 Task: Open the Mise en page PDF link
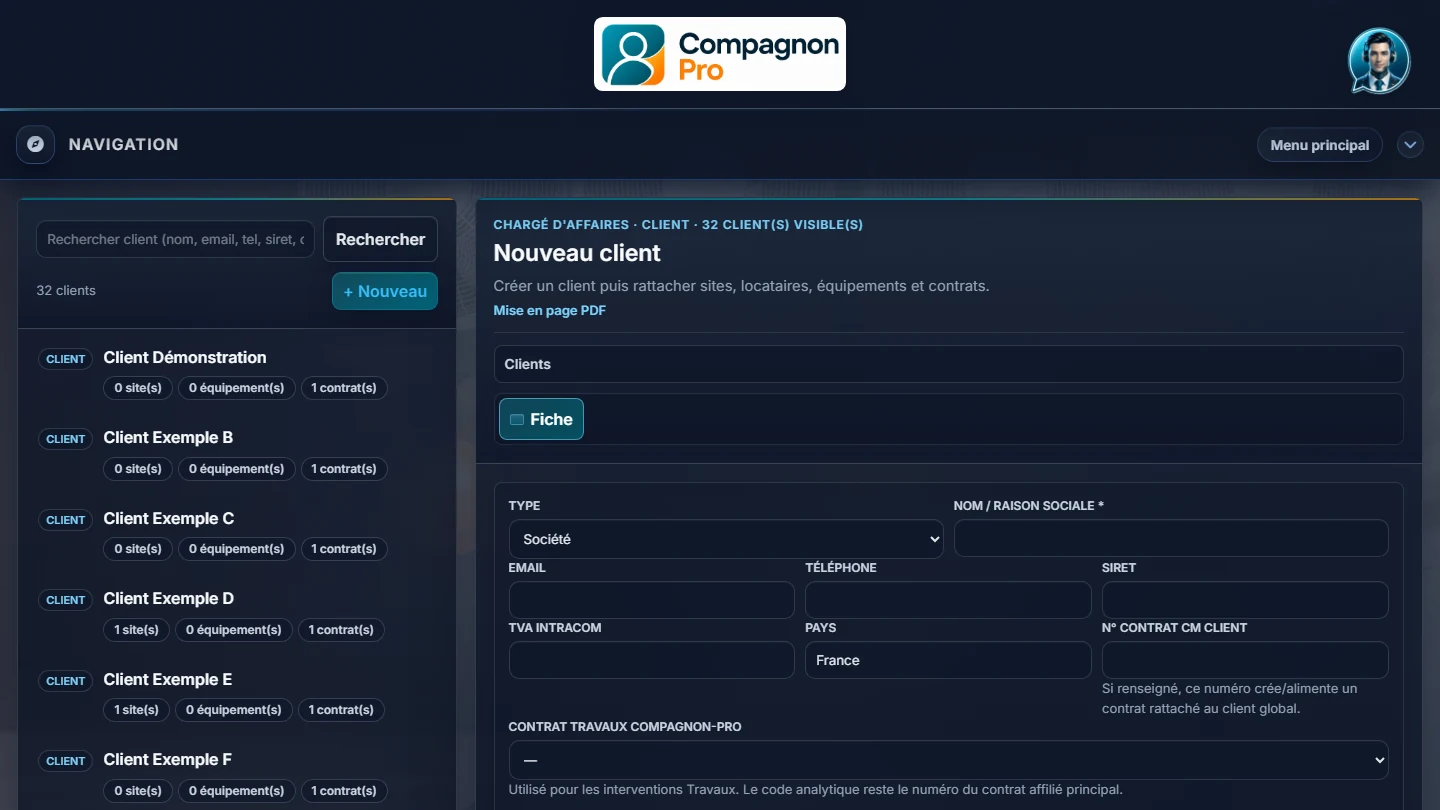tap(549, 310)
